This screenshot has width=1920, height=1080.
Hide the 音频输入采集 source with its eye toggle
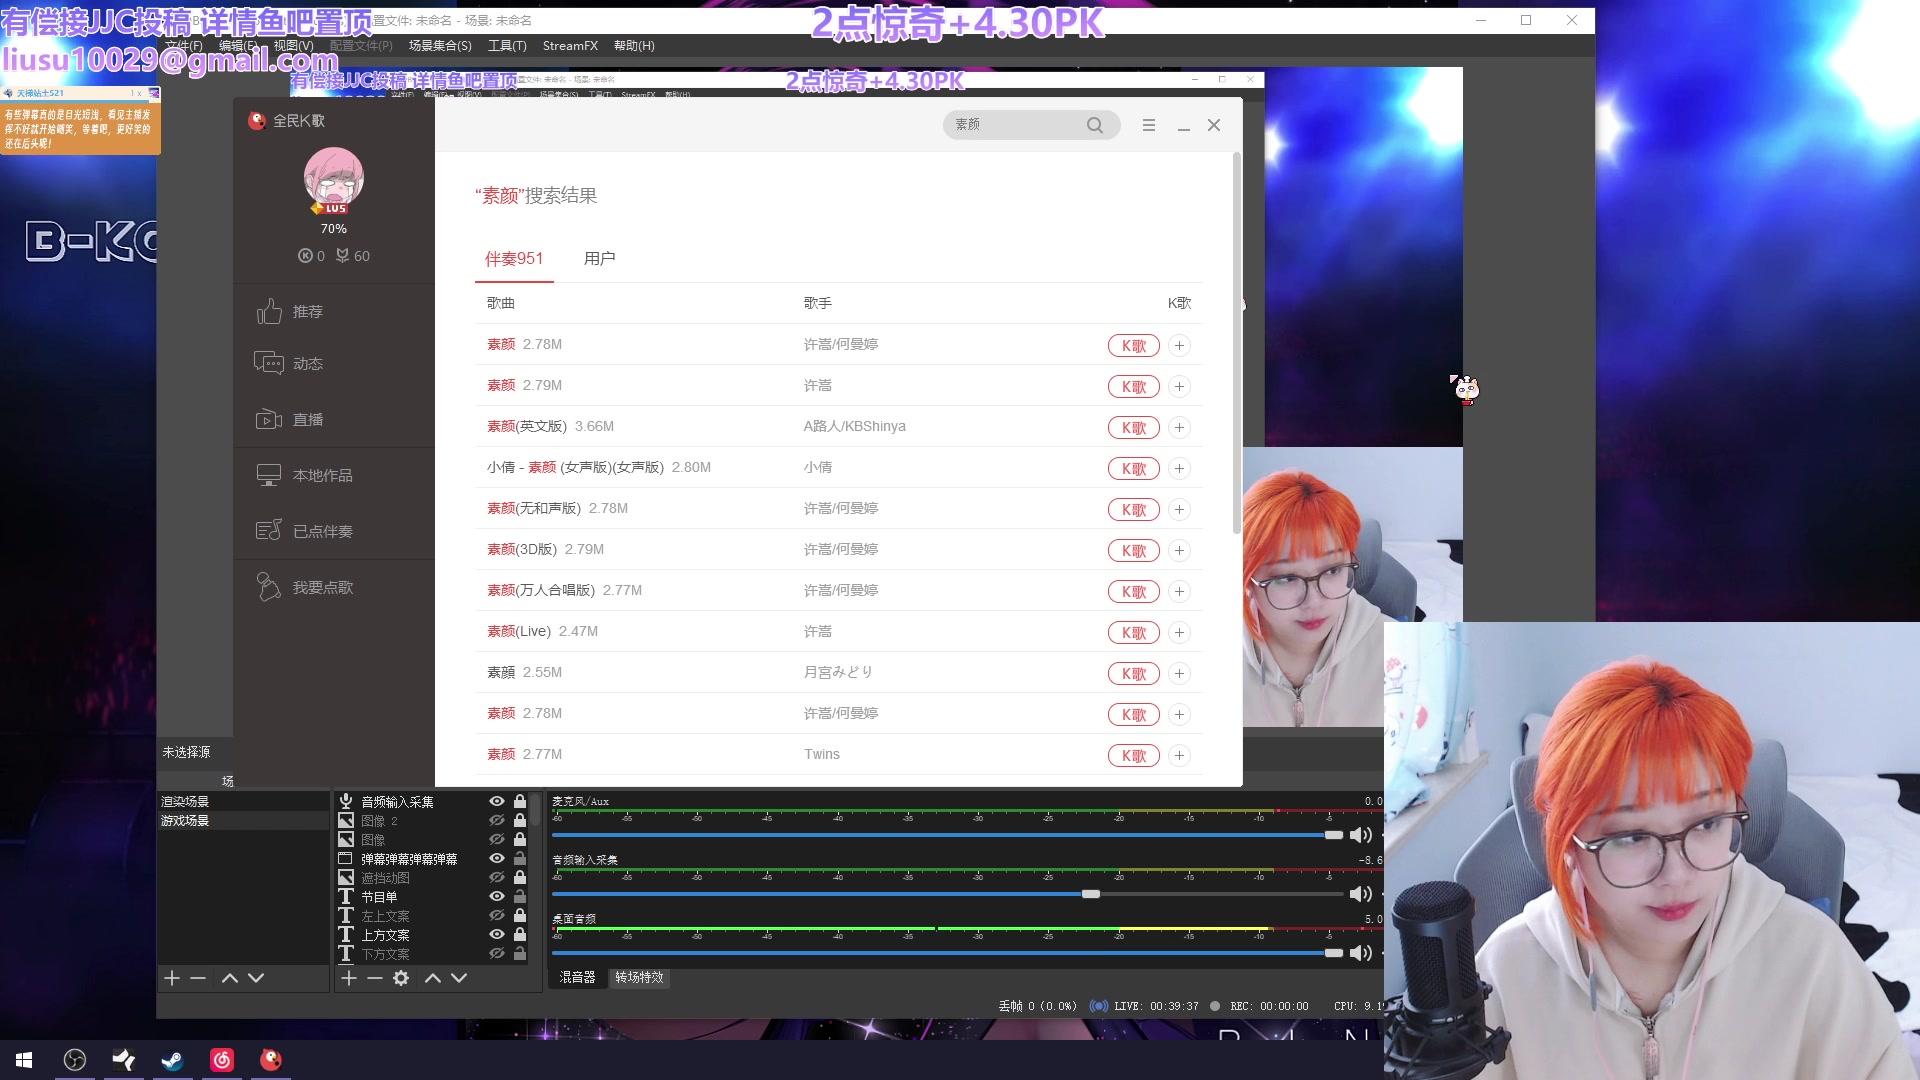(497, 801)
